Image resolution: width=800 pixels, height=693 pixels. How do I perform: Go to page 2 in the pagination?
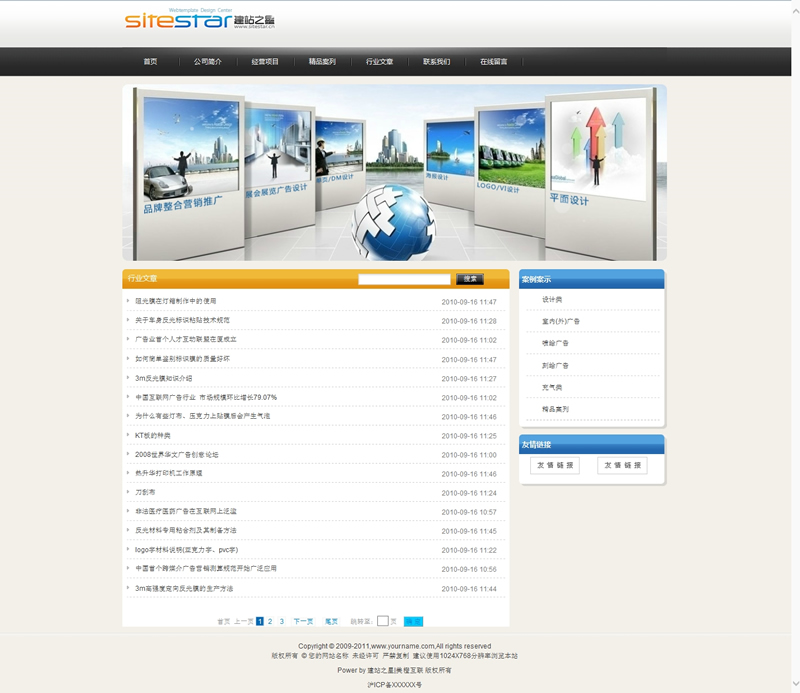pos(270,621)
